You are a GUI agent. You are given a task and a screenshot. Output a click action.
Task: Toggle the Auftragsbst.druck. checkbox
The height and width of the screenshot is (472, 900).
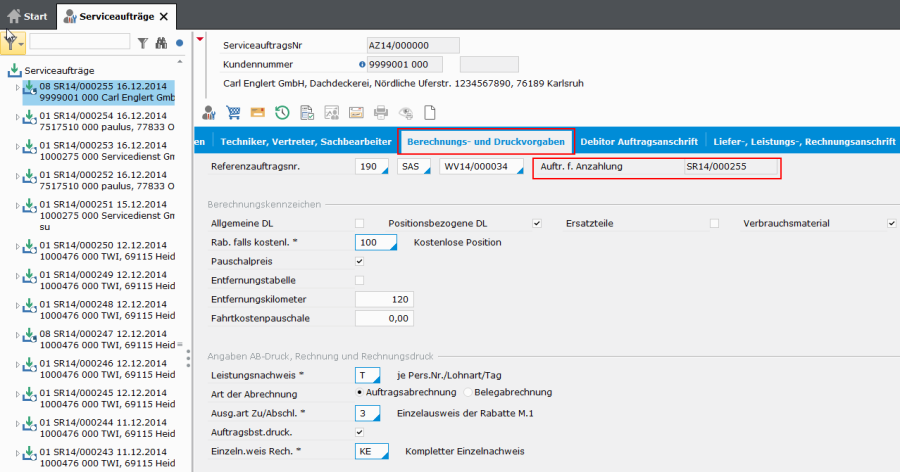point(359,432)
